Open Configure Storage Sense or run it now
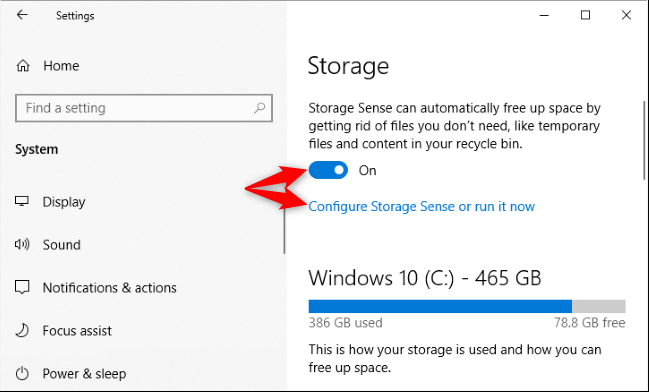The width and height of the screenshot is (649, 392). (x=422, y=206)
